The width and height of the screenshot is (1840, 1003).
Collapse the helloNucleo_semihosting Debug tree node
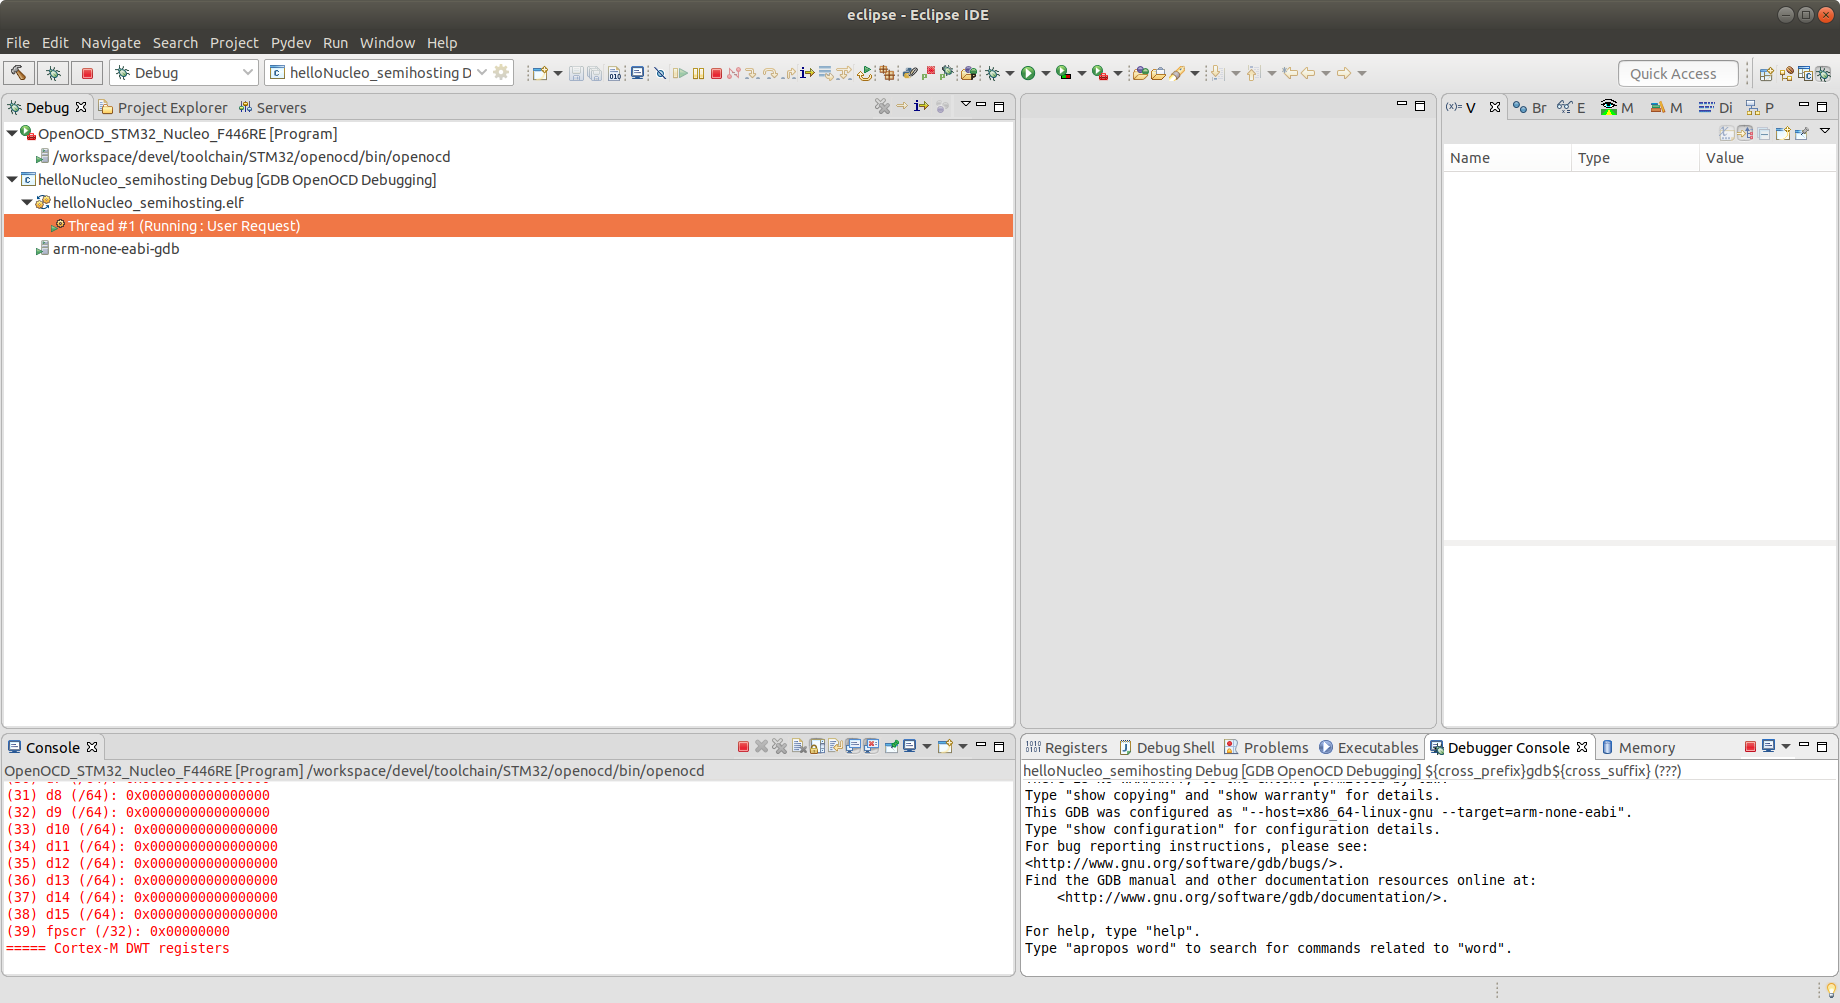(x=12, y=179)
